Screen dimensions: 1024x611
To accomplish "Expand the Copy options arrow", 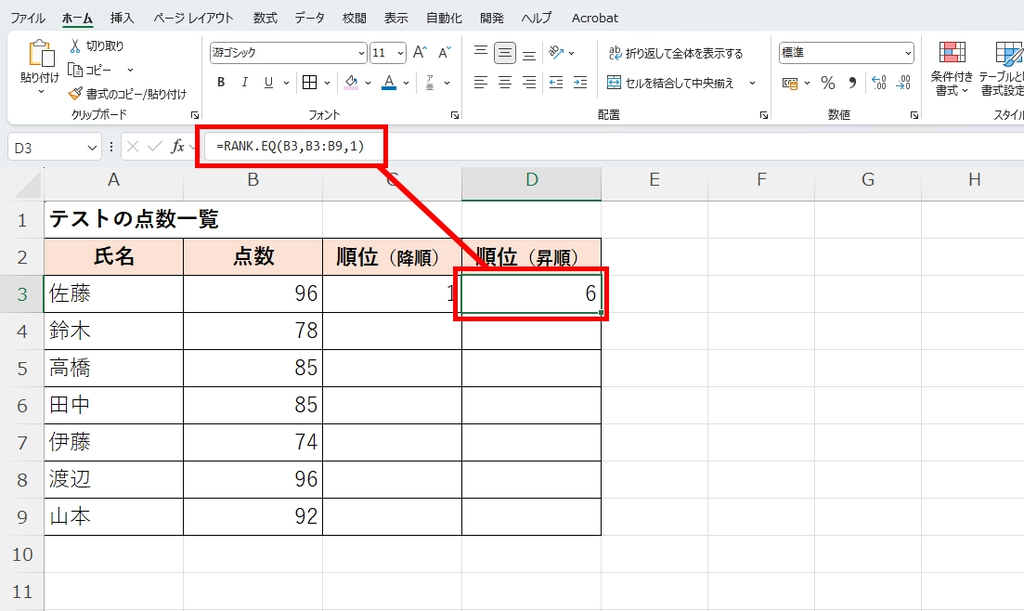I will coord(130,70).
